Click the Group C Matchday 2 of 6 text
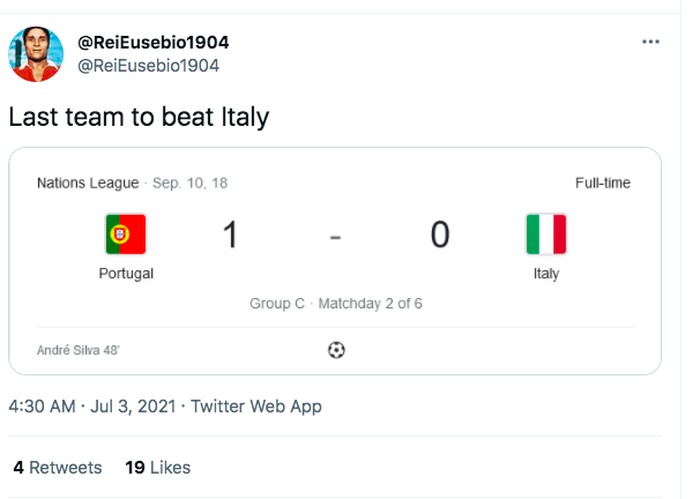700x499 pixels. 336,303
